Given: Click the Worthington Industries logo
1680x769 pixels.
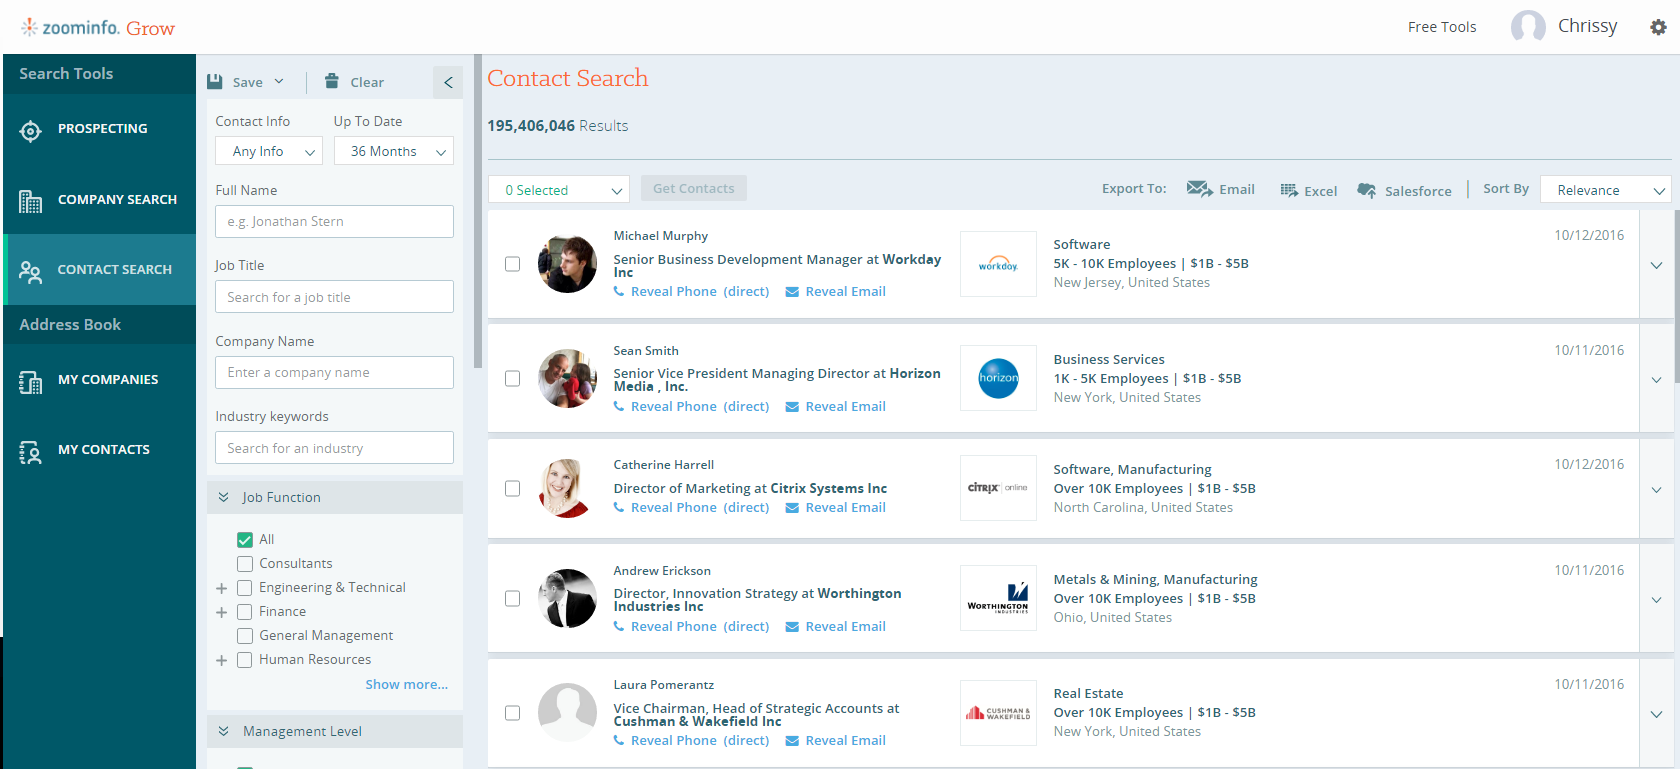Looking at the screenshot, I should coord(998,598).
